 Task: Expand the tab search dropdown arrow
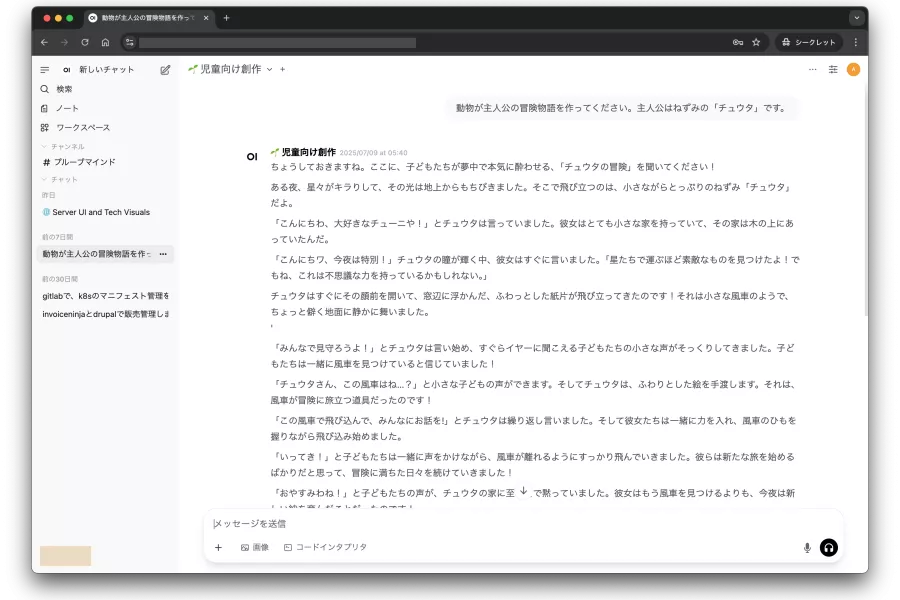[857, 18]
